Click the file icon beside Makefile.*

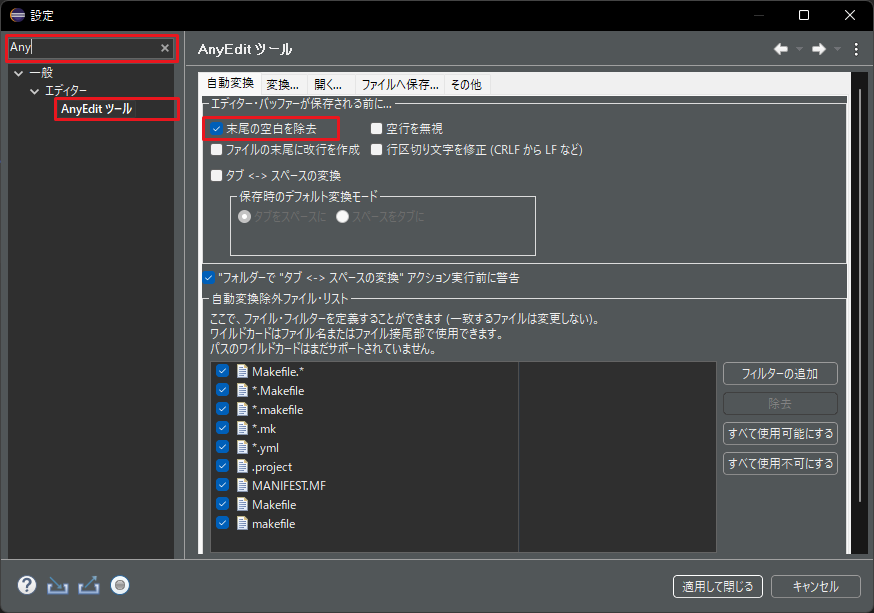(x=242, y=371)
